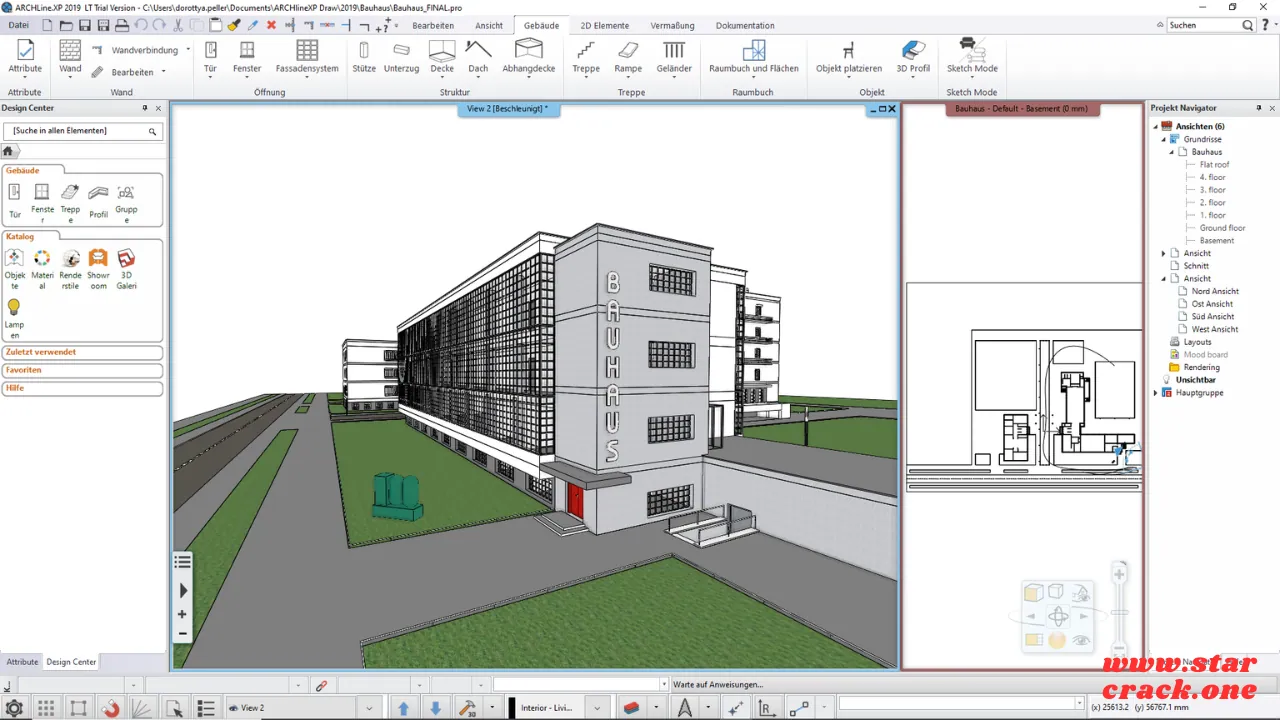The image size is (1280, 720).
Task: Open Raumbuch und Flächen
Action: 754,56
